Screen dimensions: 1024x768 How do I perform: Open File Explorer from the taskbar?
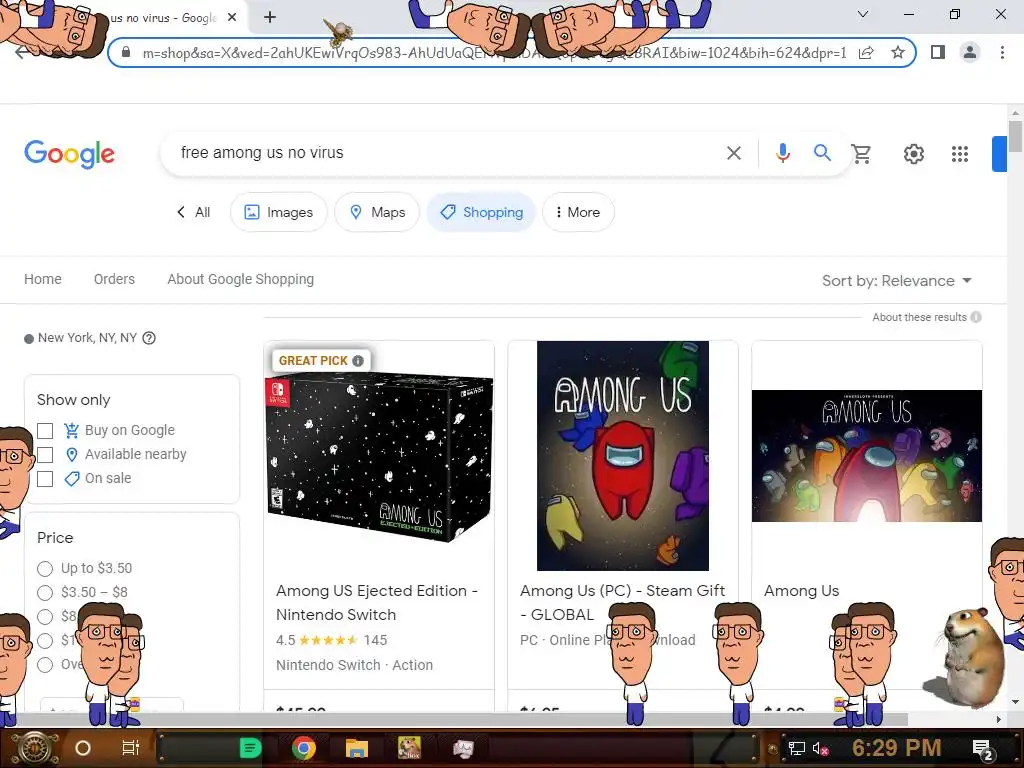[357, 748]
